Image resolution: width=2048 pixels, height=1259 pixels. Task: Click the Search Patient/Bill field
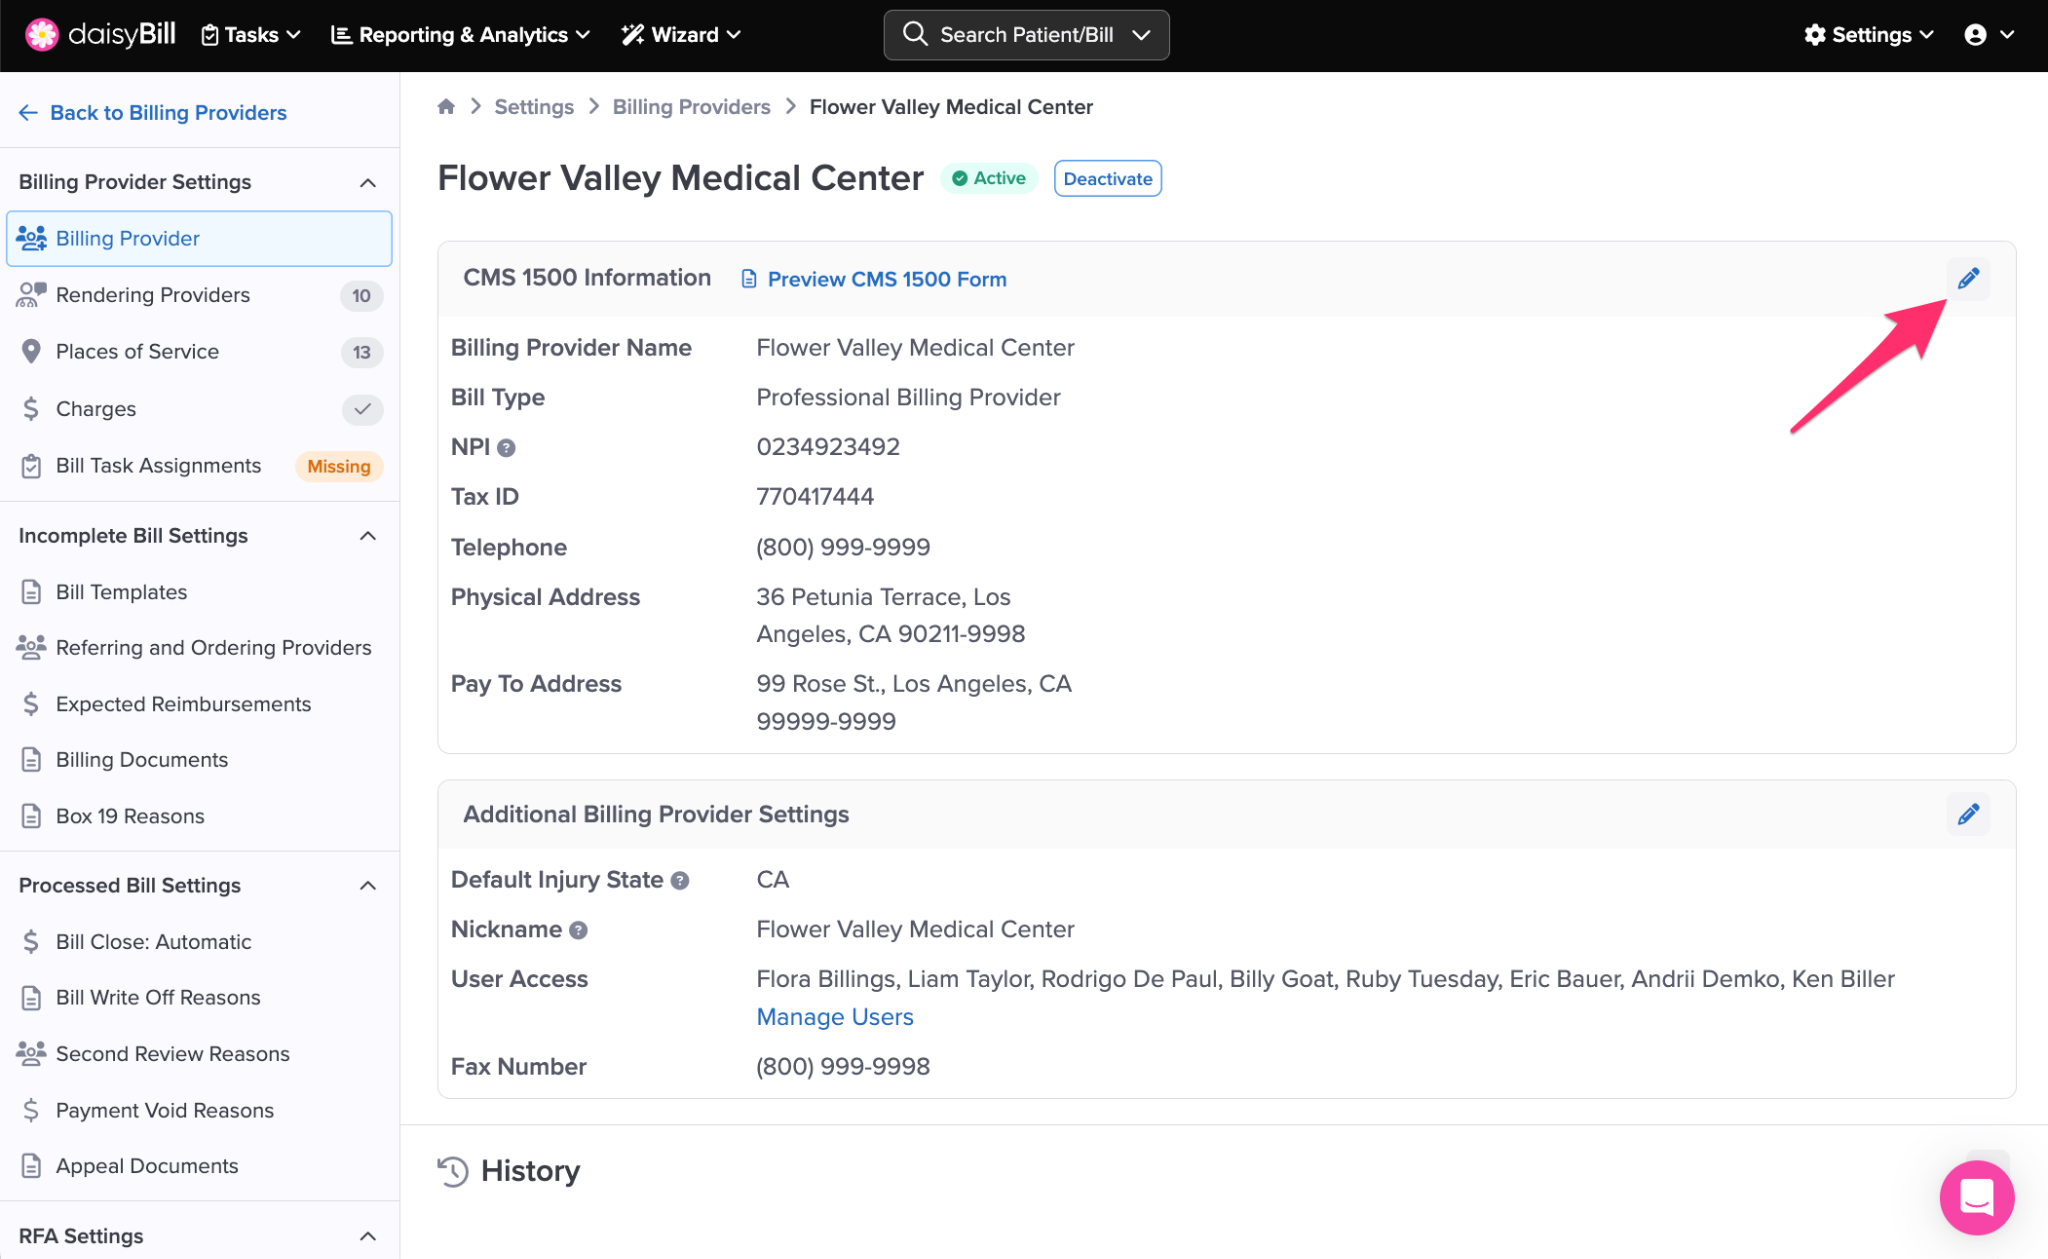point(1026,35)
